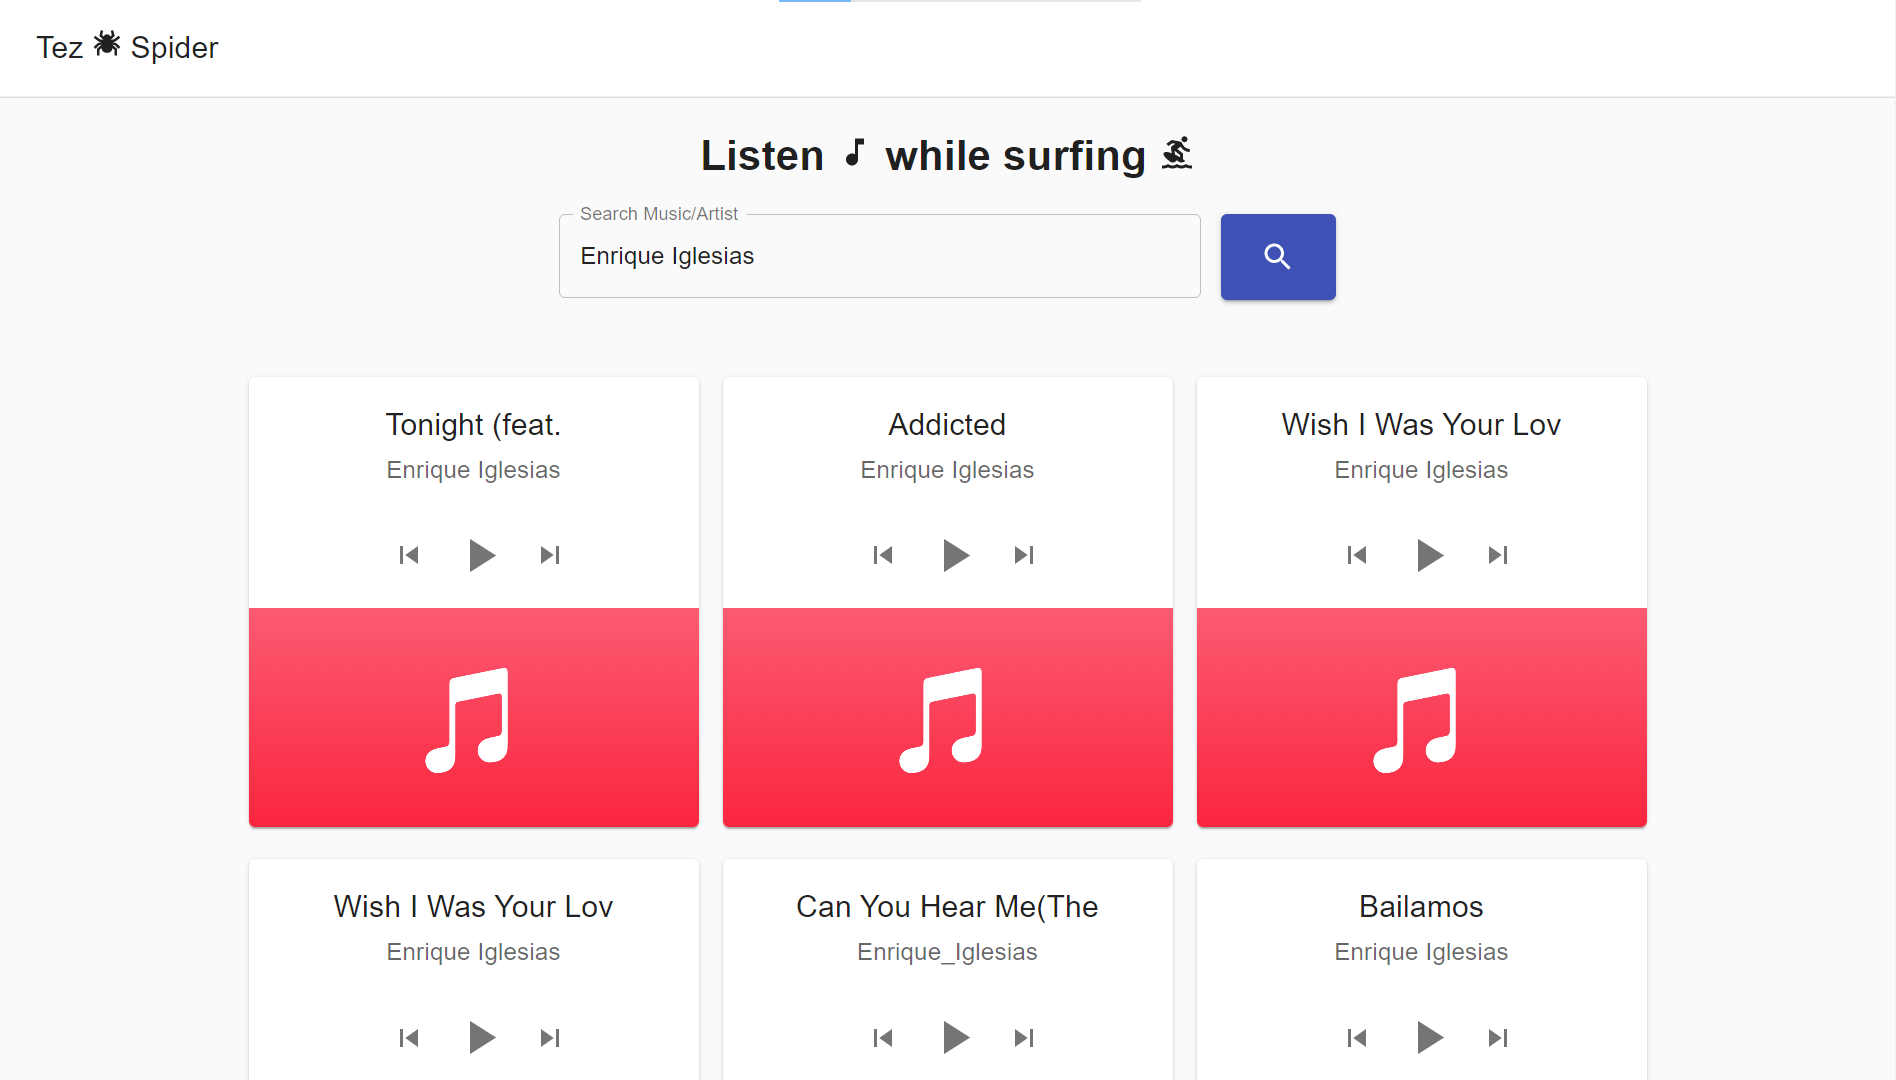Click the Listen while surfing heading
This screenshot has height=1080, width=1896.
click(947, 155)
